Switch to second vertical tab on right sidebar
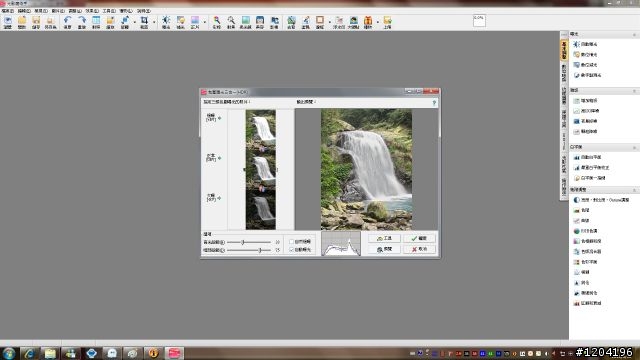The height and width of the screenshot is (360, 640). tap(564, 72)
